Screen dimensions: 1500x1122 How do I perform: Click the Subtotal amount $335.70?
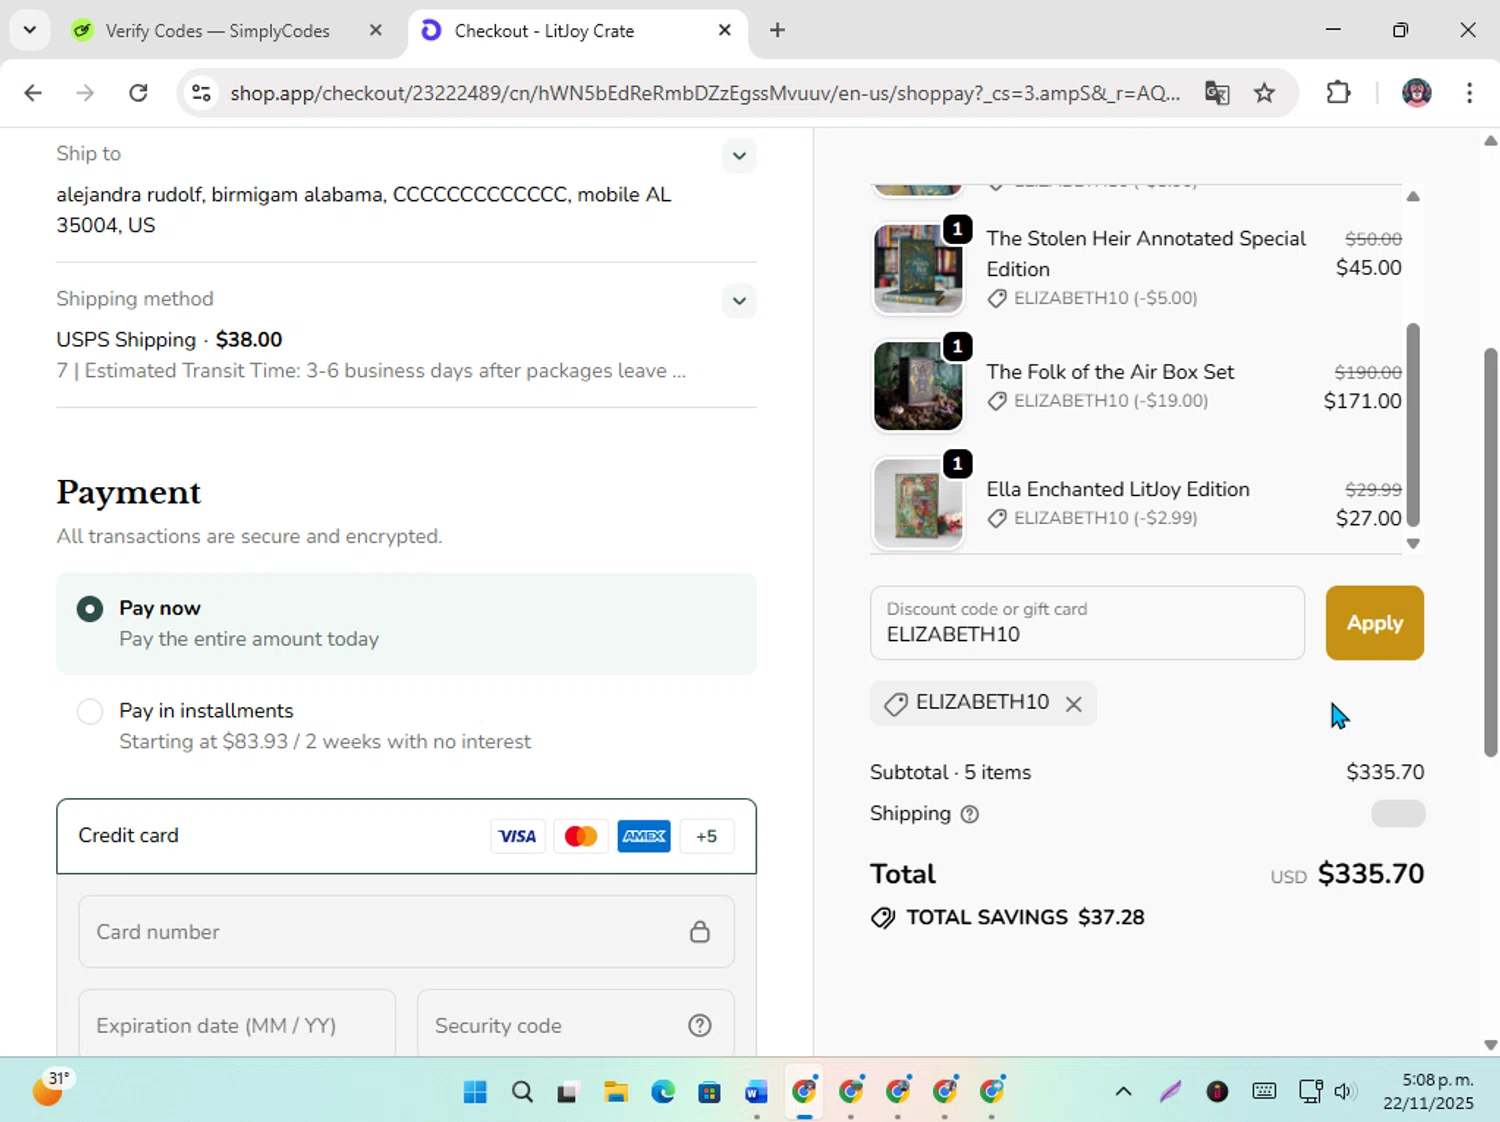pyautogui.click(x=1385, y=773)
